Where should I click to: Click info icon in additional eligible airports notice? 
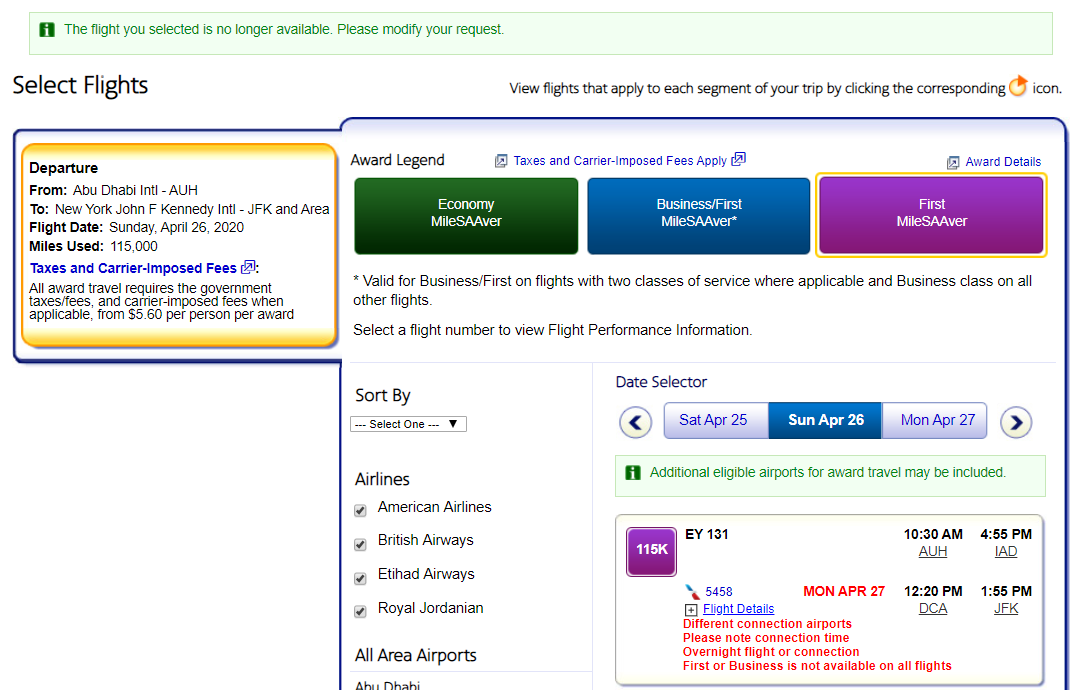click(633, 473)
